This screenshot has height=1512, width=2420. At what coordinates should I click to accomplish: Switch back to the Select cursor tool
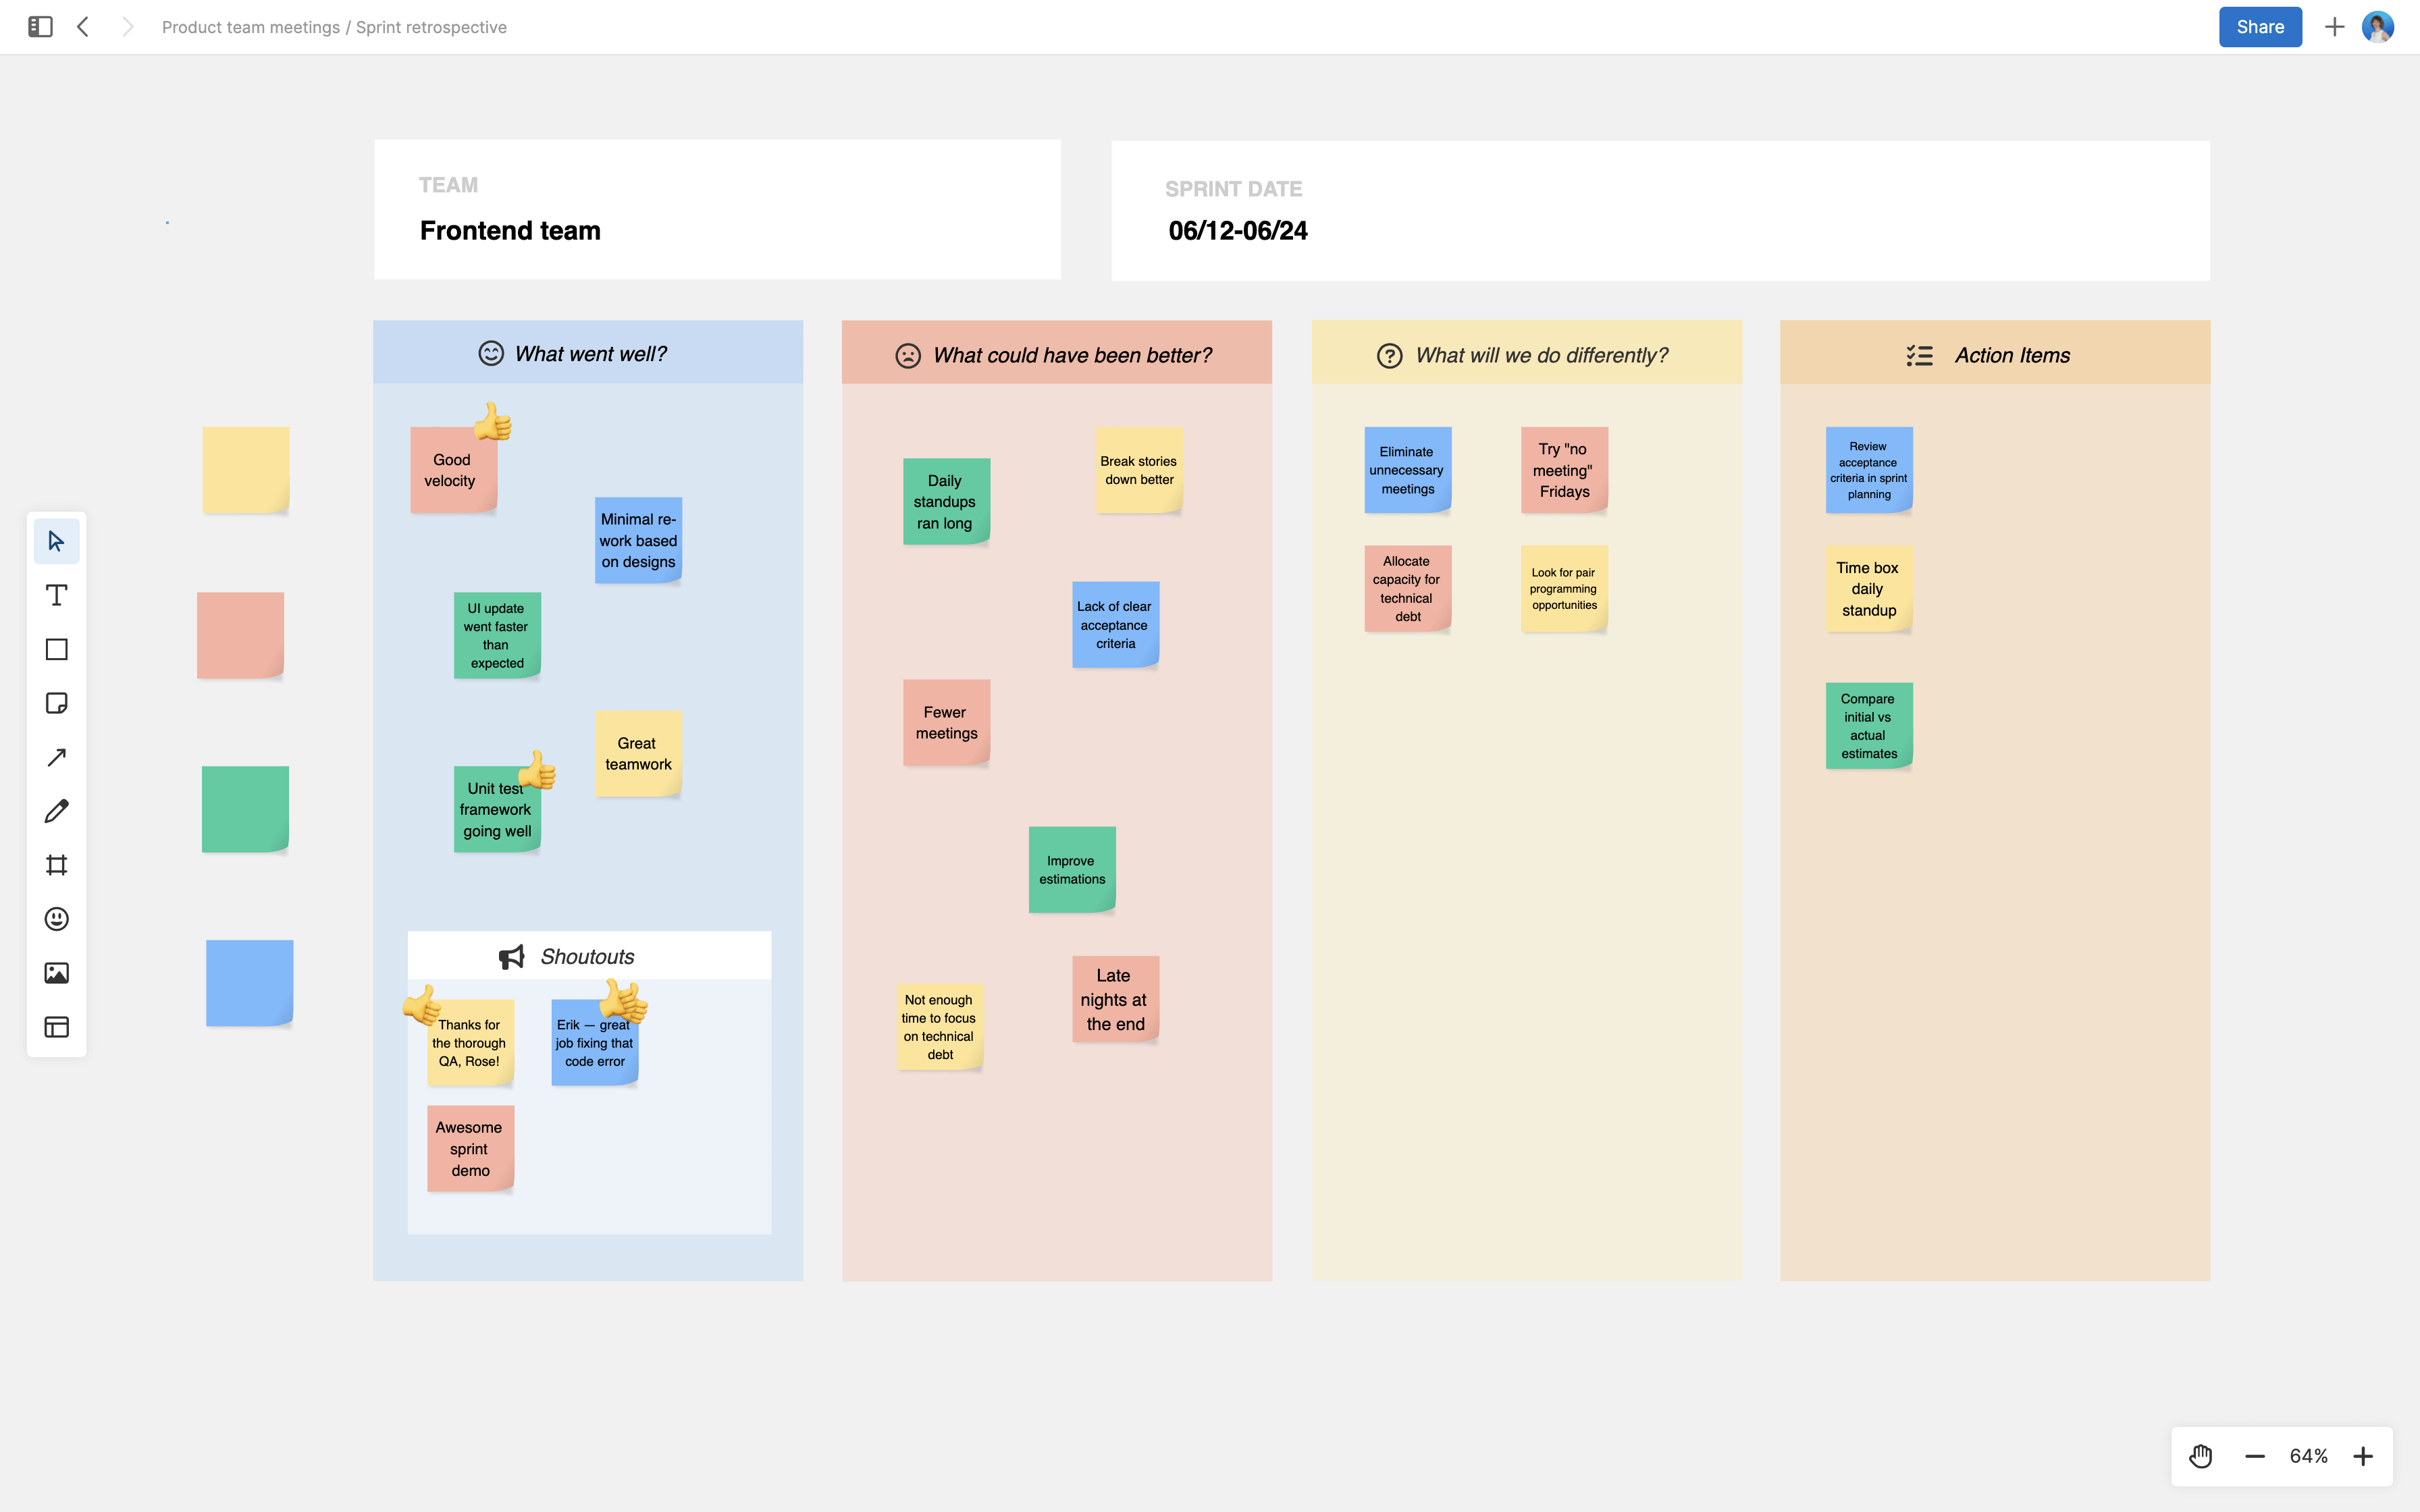click(56, 540)
